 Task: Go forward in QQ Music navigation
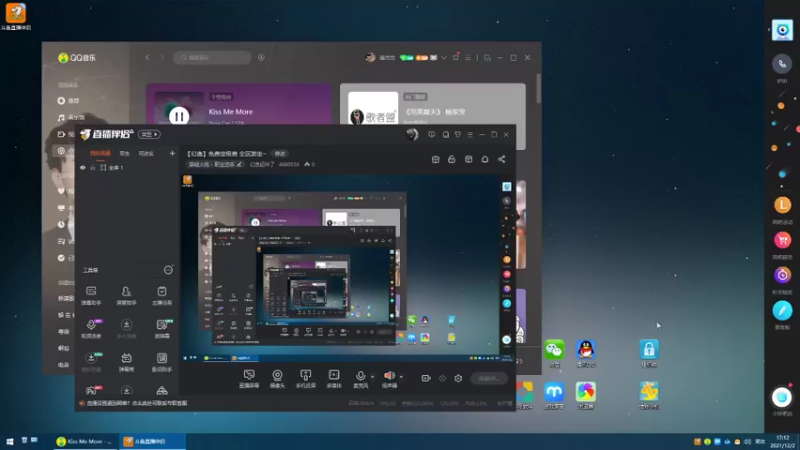[162, 58]
